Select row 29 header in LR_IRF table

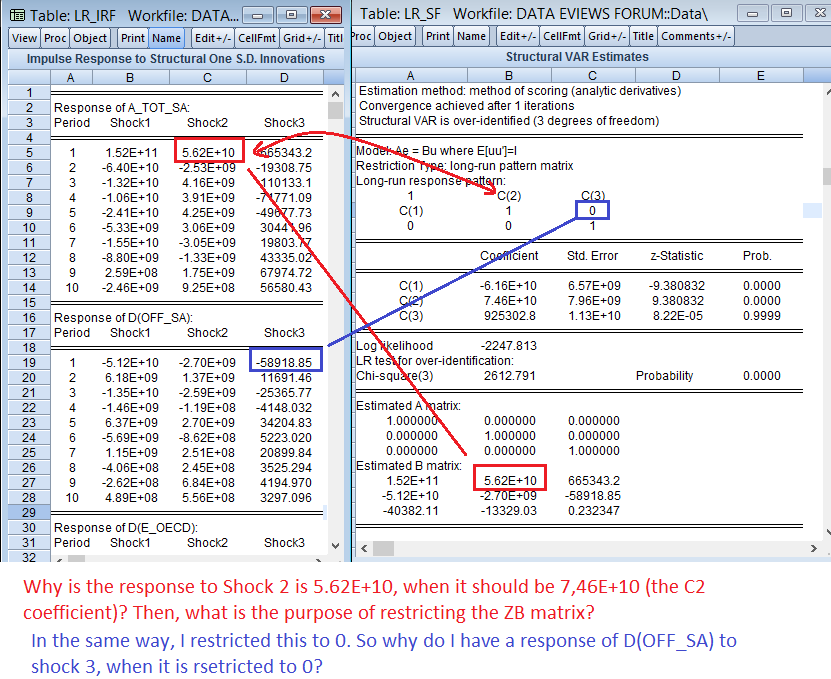[28, 512]
